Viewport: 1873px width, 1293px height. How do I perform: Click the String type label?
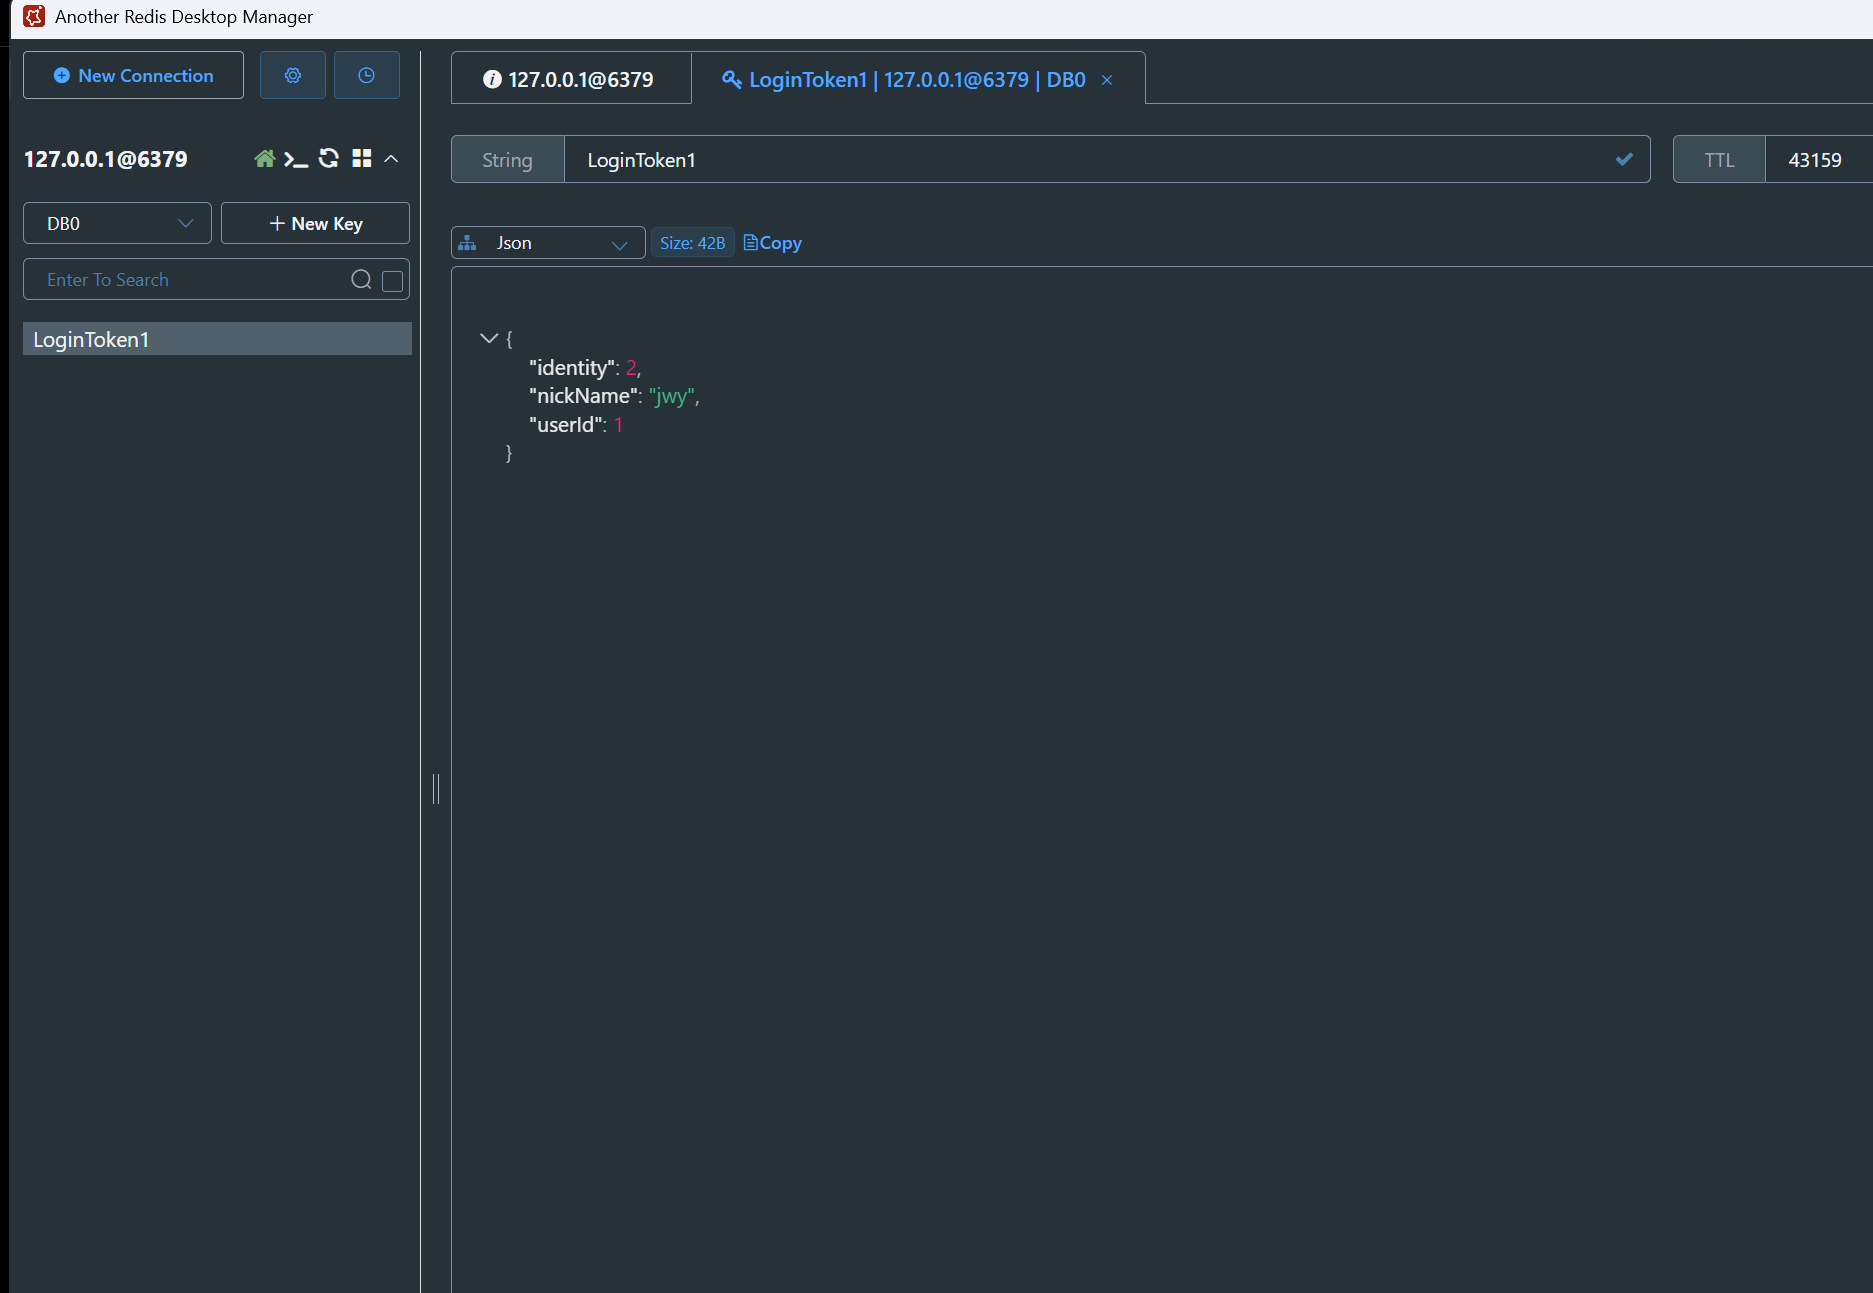coord(507,160)
